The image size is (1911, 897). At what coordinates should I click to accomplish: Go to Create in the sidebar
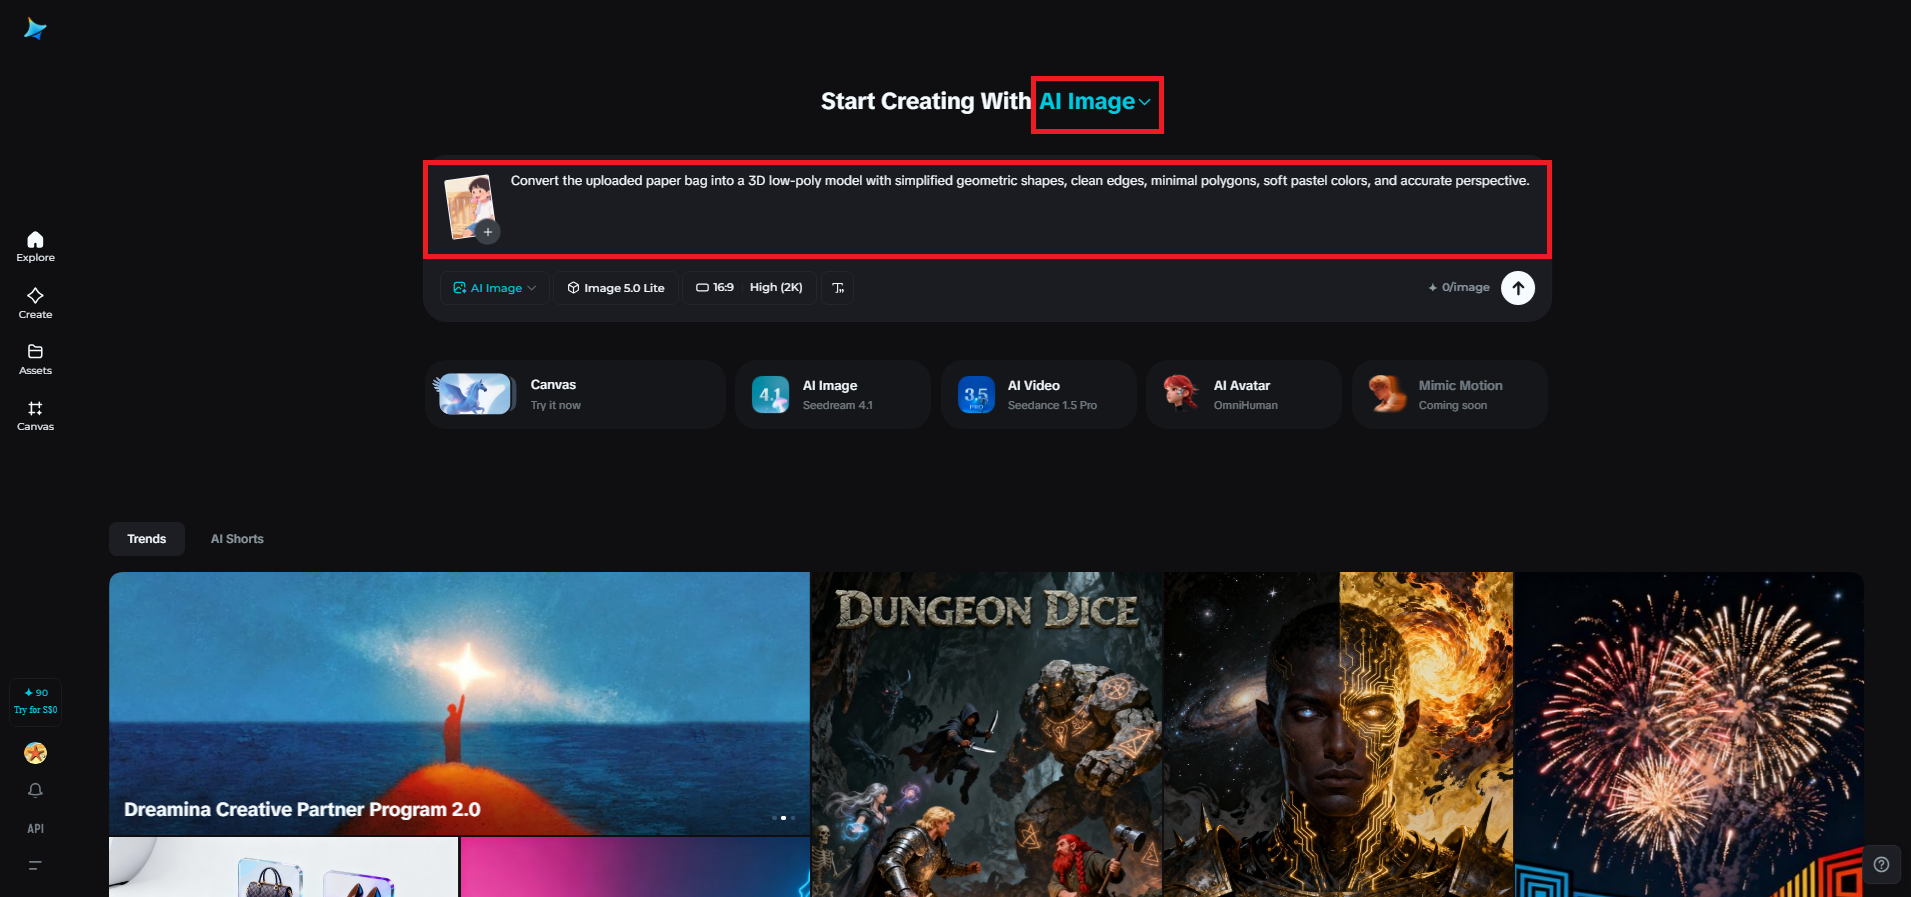[35, 303]
